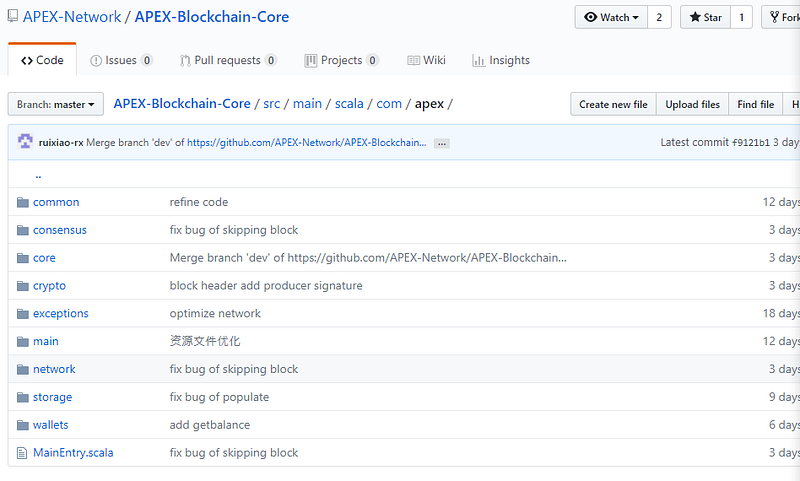
Task: Navigate to parent directory (..)
Action: [38, 175]
